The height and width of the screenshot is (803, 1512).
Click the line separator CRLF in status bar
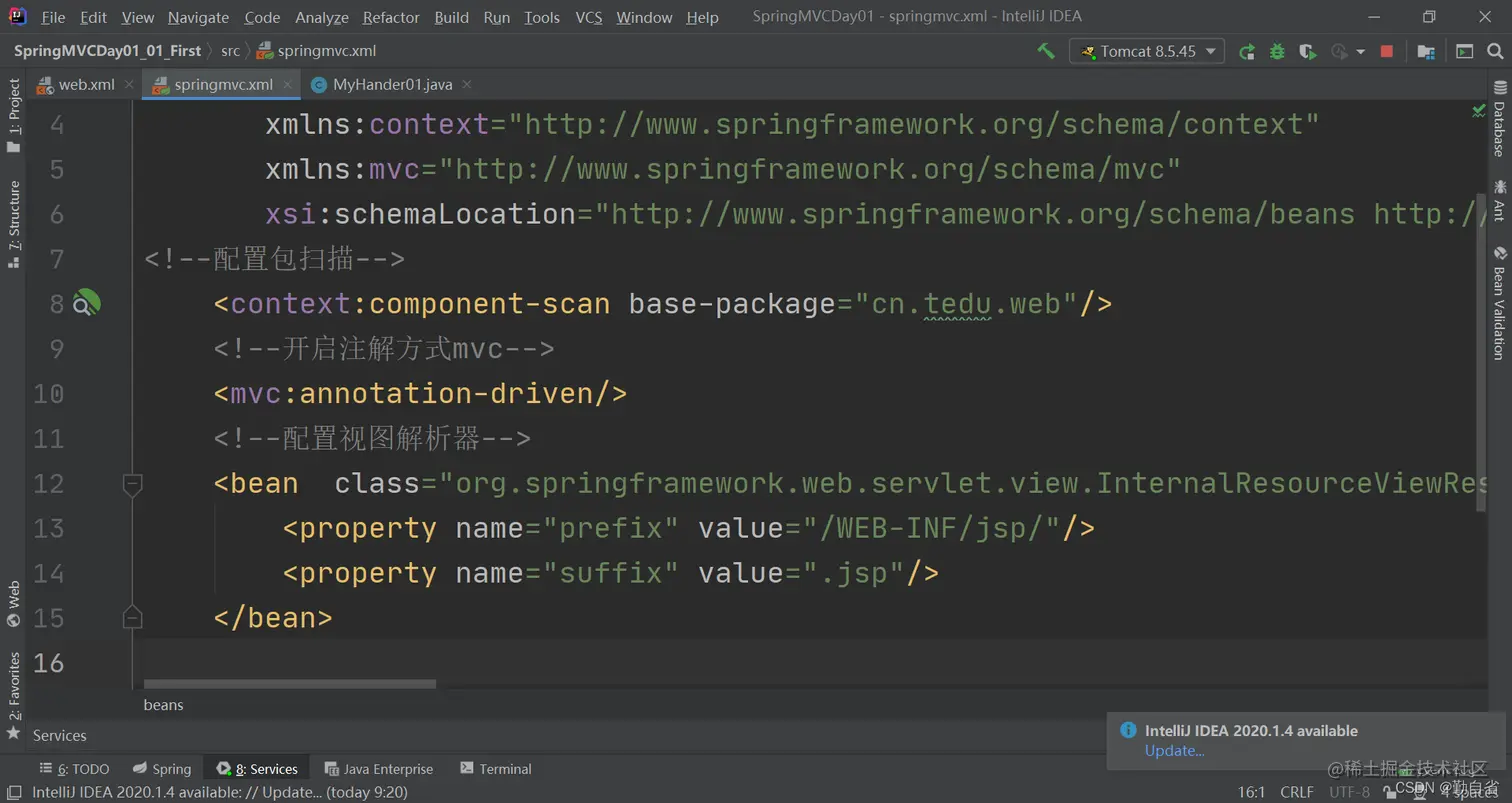1297,792
